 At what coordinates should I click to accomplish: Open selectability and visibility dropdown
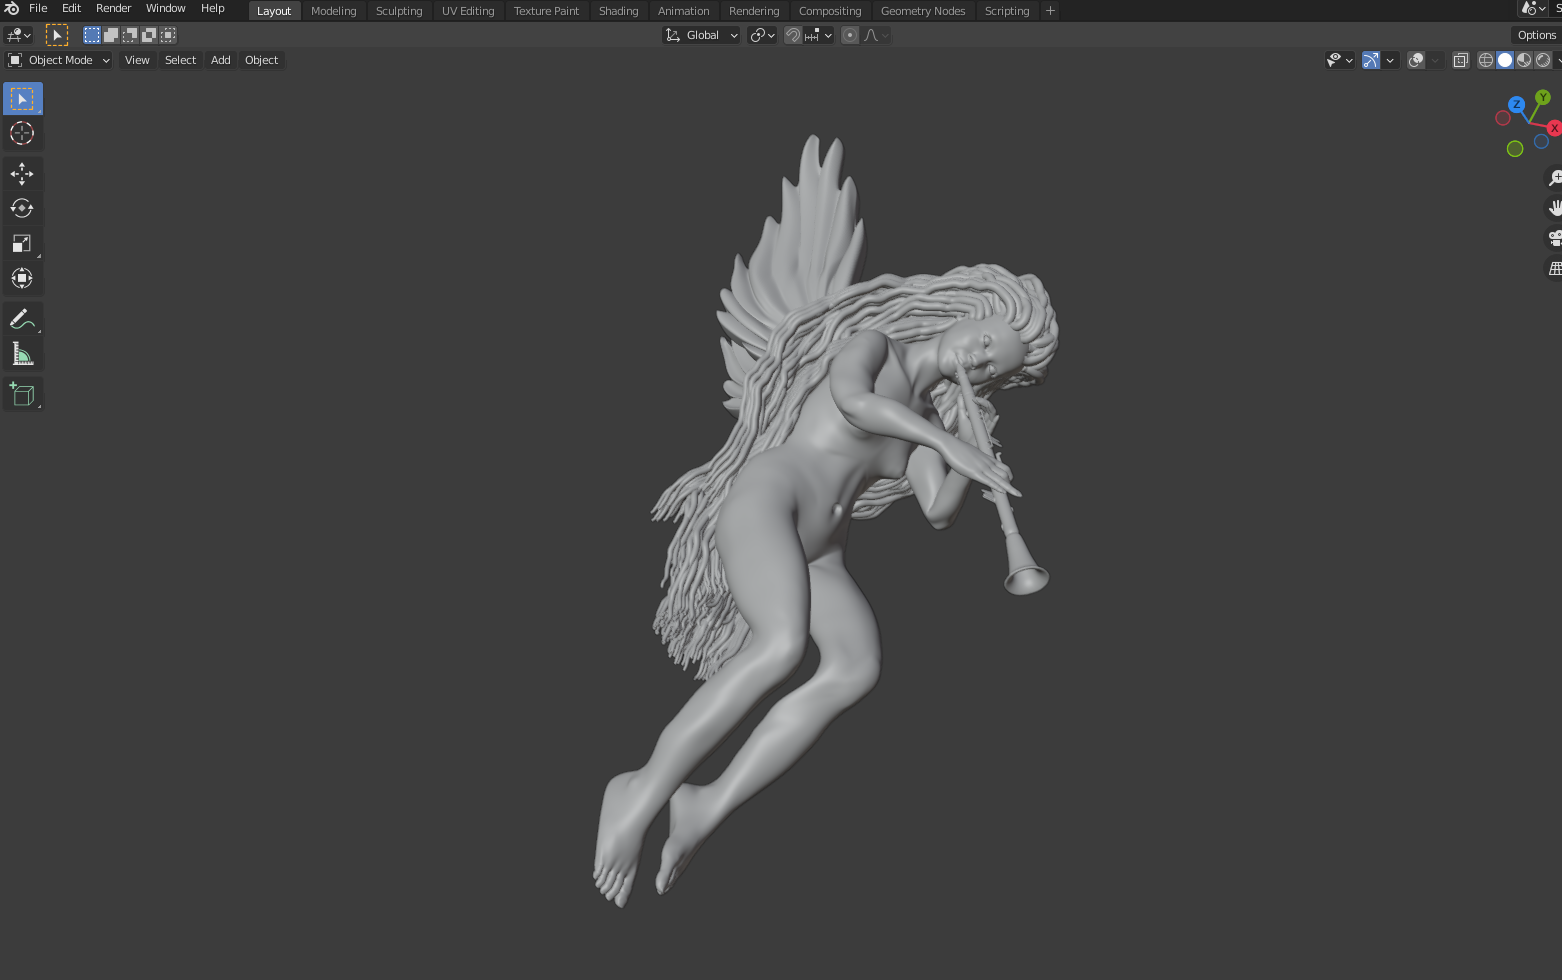point(1339,60)
